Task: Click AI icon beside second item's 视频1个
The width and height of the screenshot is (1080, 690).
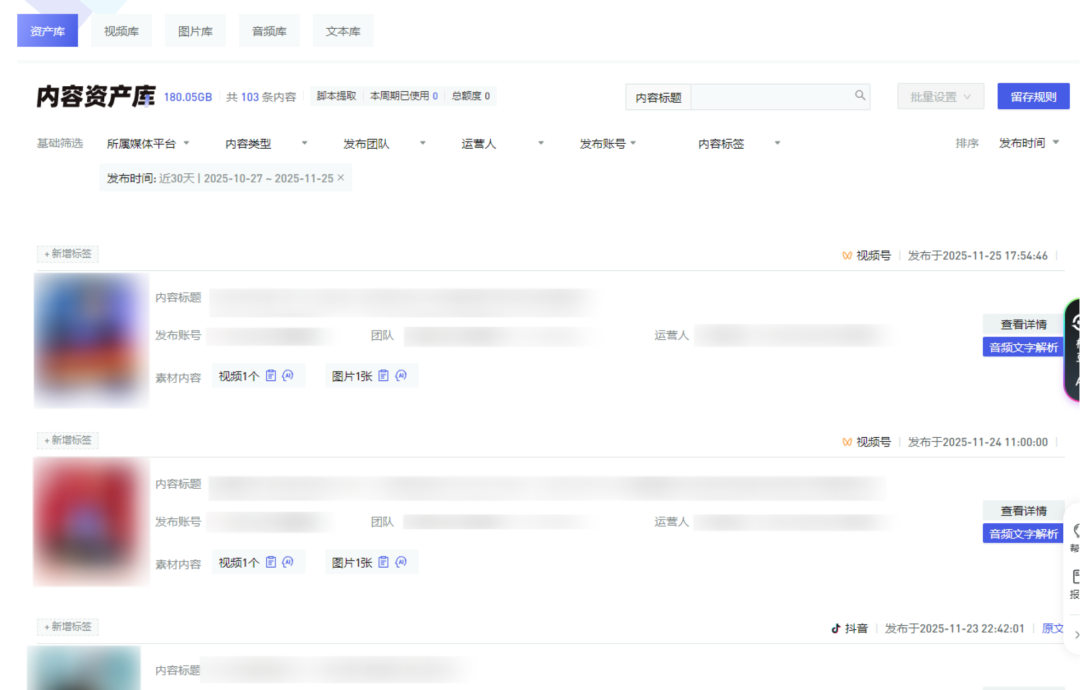Action: pos(288,562)
